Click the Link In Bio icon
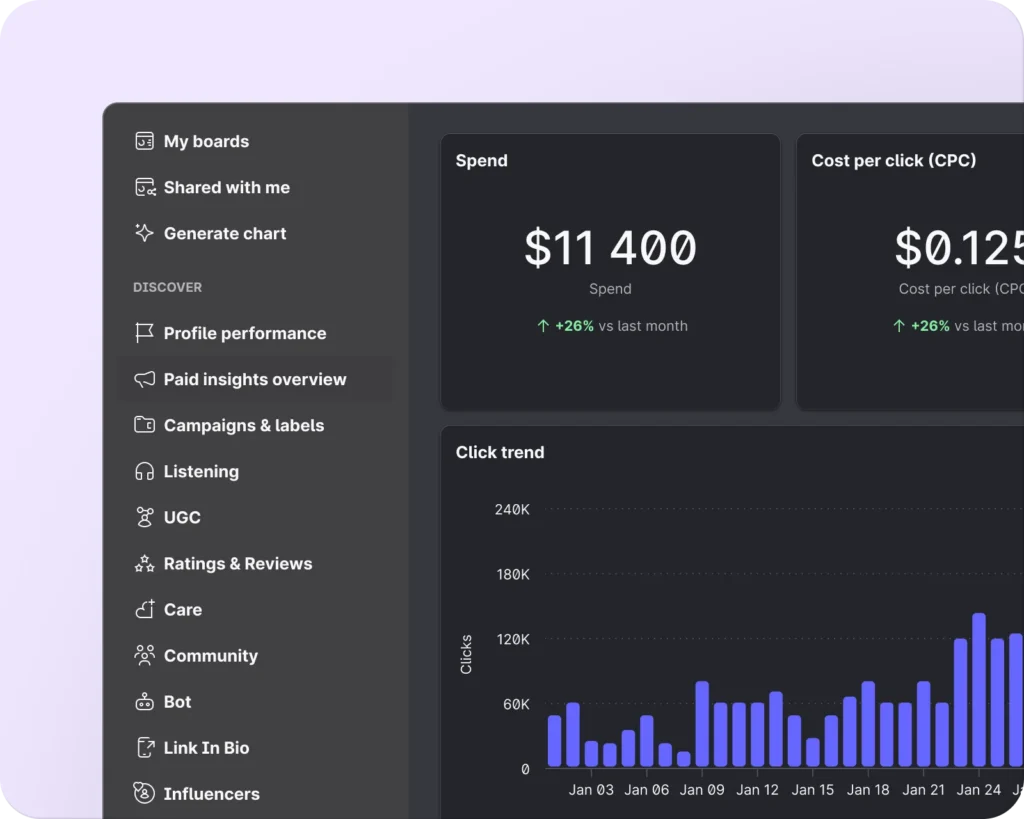Screen dimensions: 1024x819 pos(144,748)
